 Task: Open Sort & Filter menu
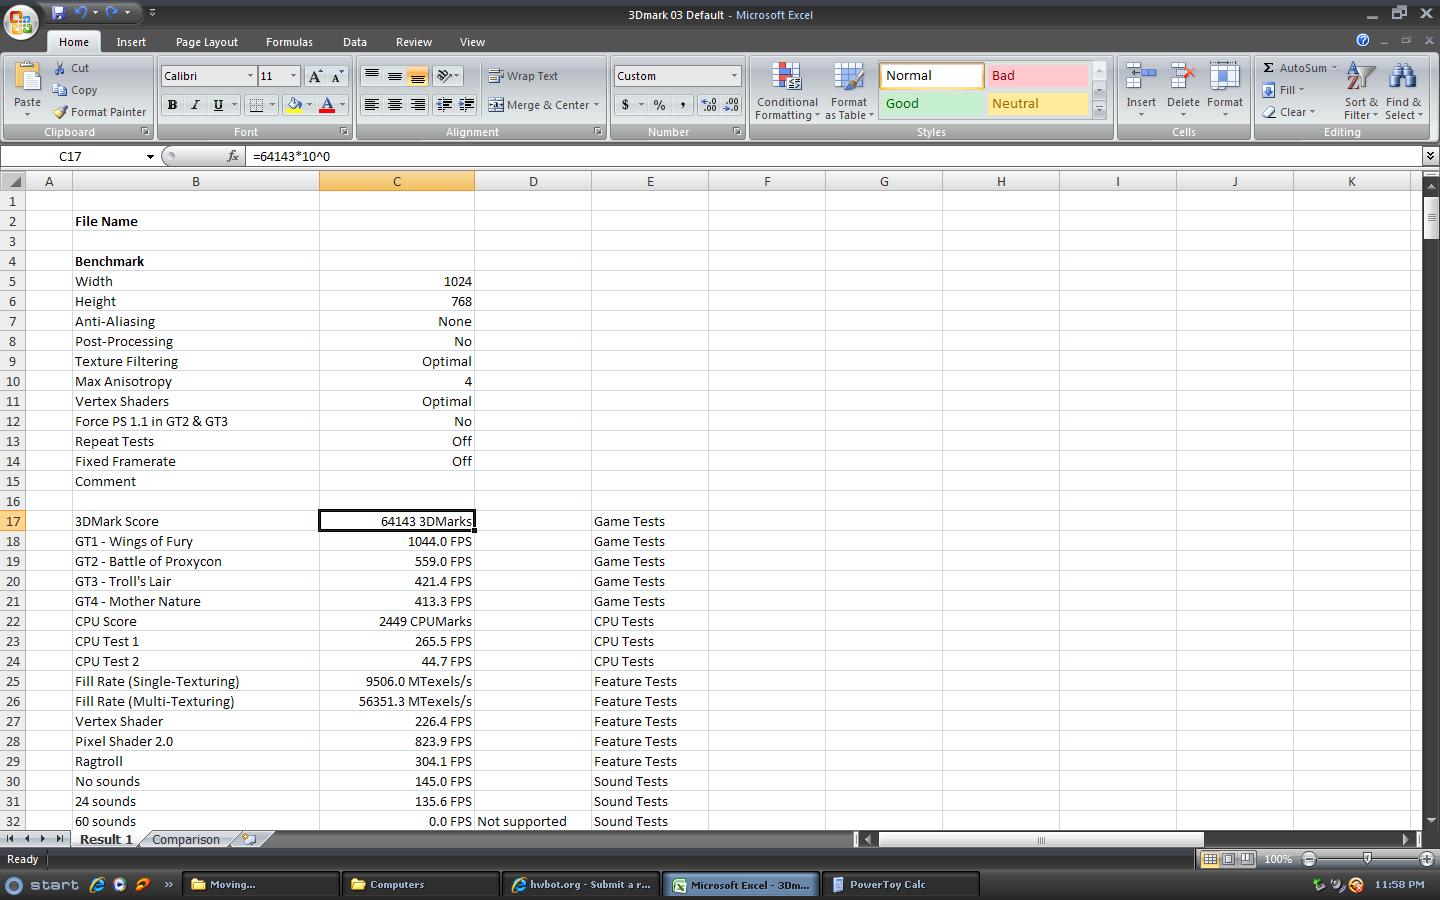pyautogui.click(x=1361, y=91)
